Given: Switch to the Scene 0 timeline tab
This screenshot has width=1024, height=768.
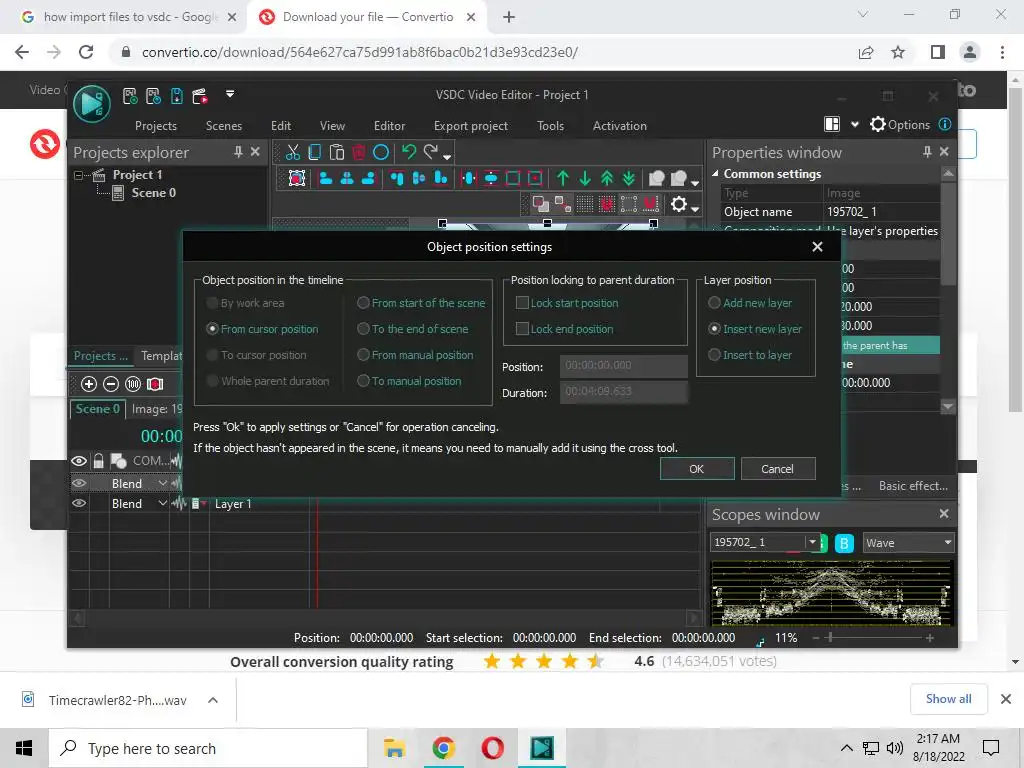Looking at the screenshot, I should (97, 409).
